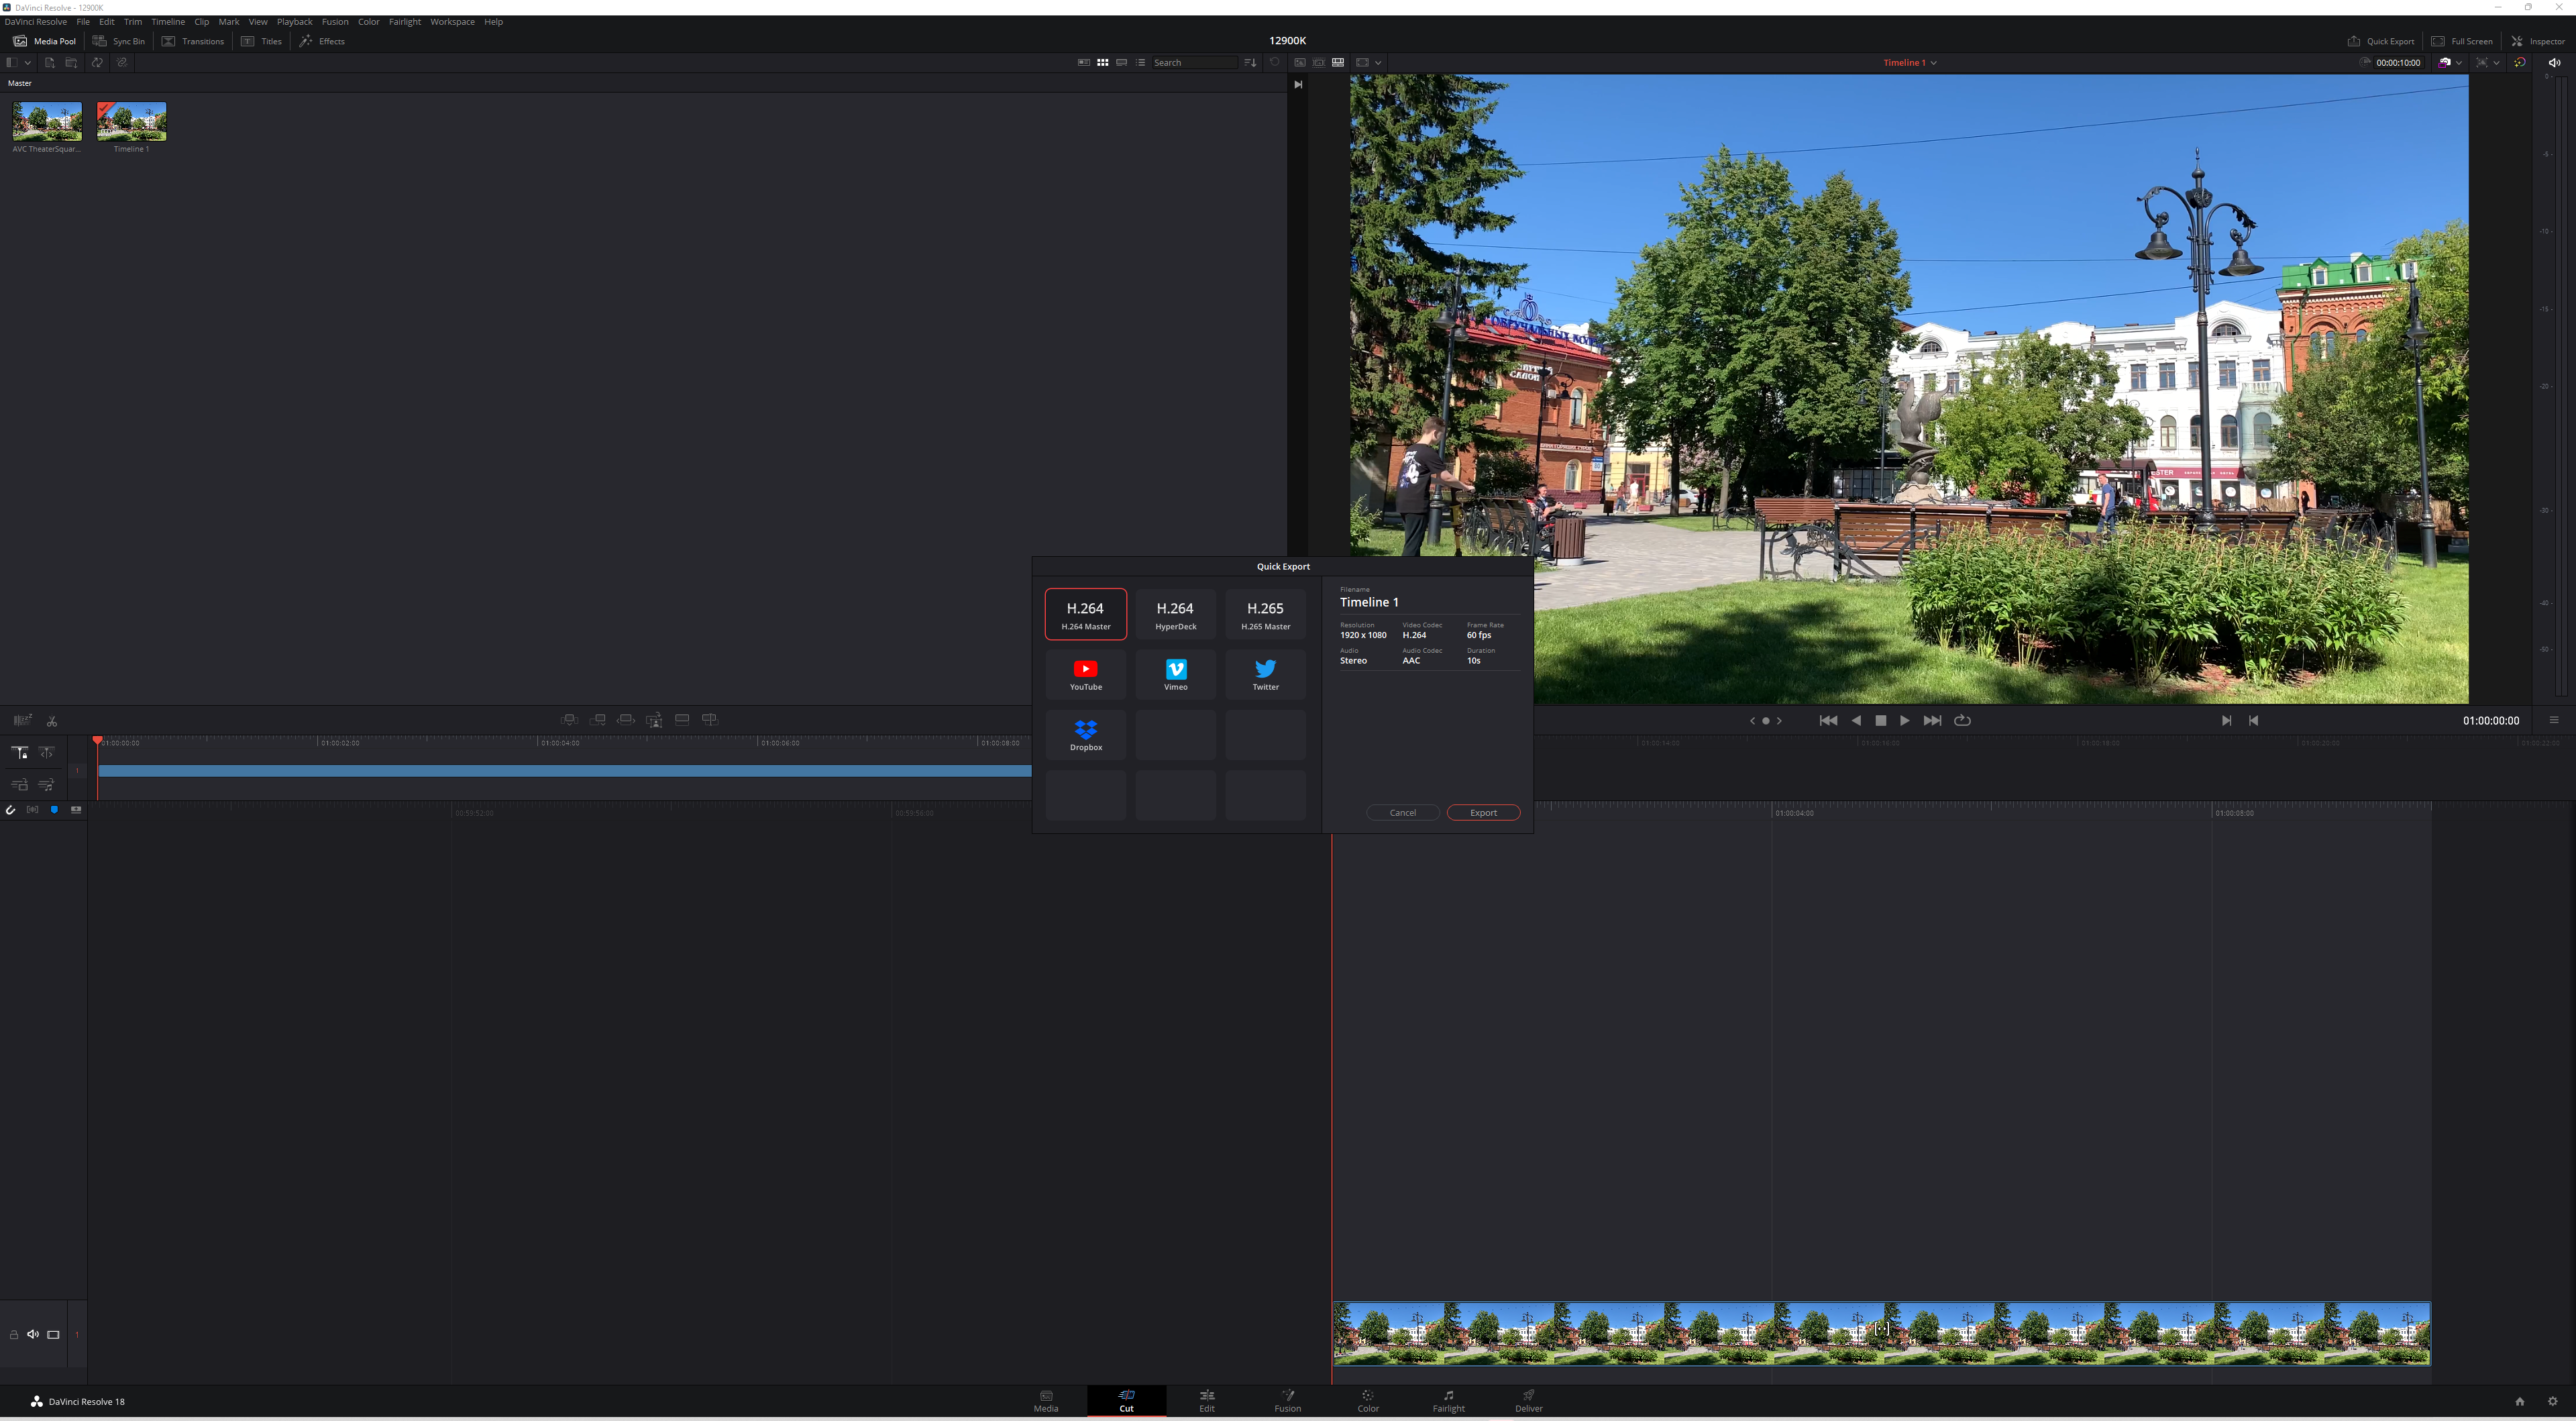
Task: Choose Dropbox as export destination
Action: tap(1085, 735)
